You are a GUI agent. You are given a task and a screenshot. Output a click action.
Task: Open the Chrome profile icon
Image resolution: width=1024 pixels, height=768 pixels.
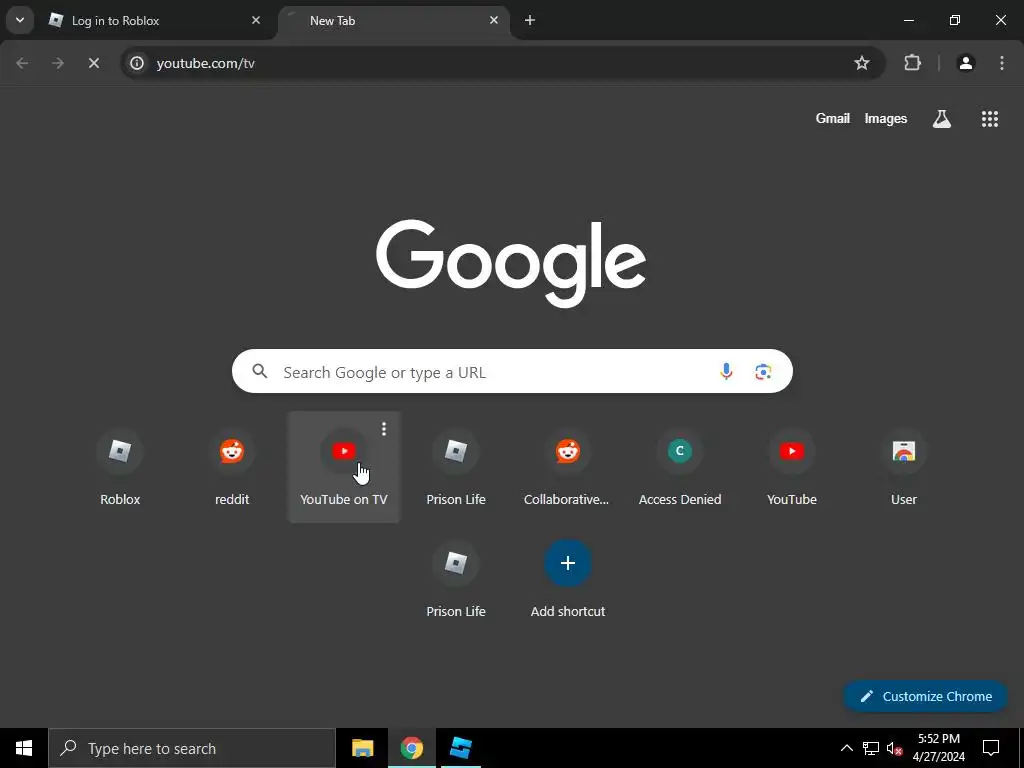pos(966,63)
